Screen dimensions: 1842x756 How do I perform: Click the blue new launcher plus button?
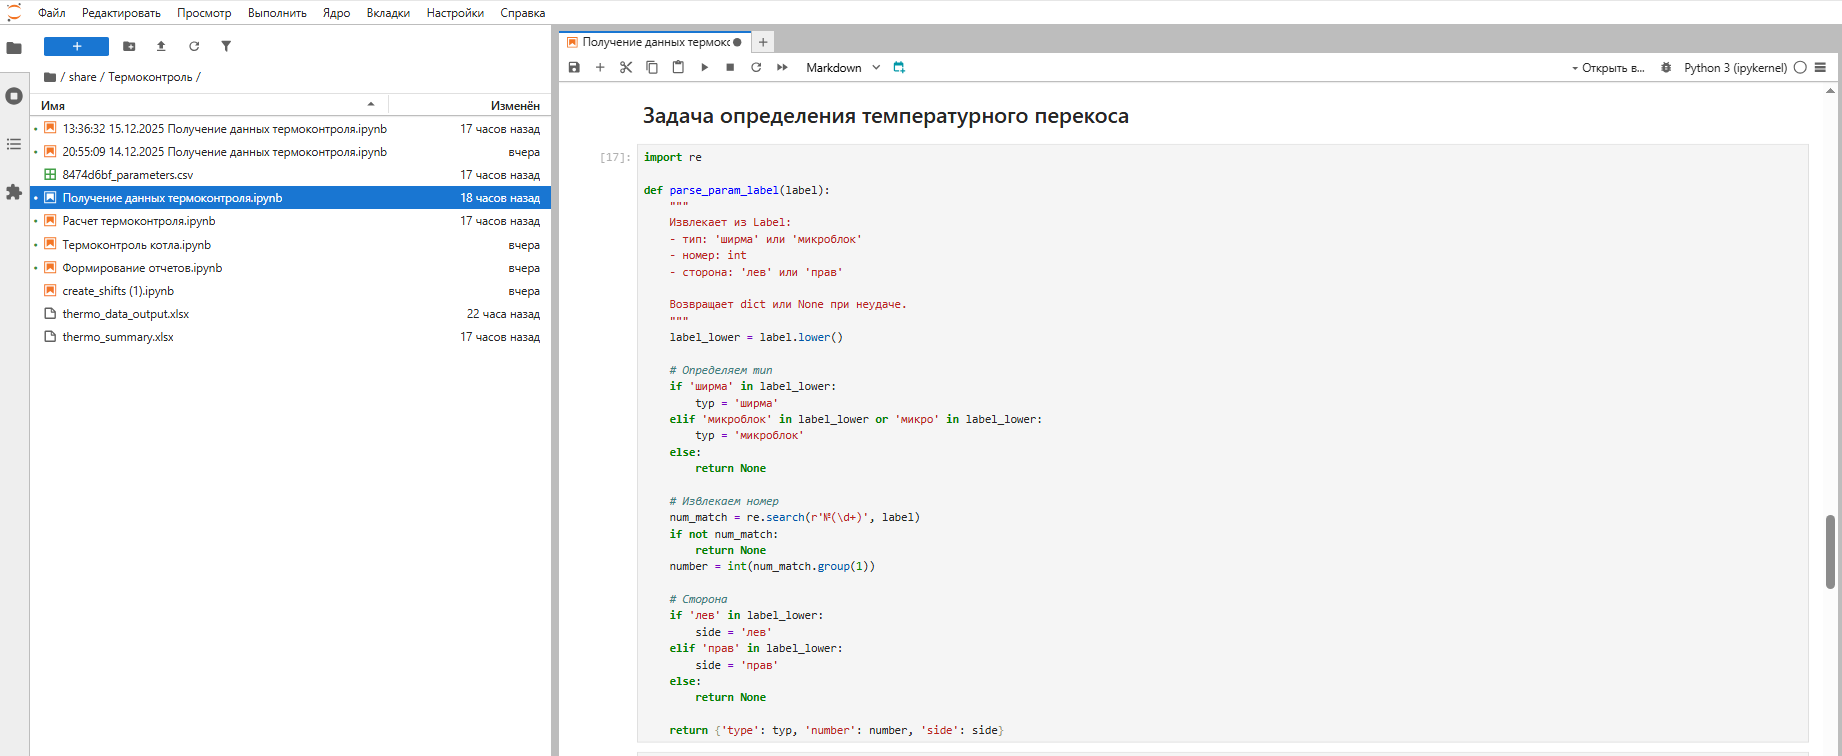76,47
